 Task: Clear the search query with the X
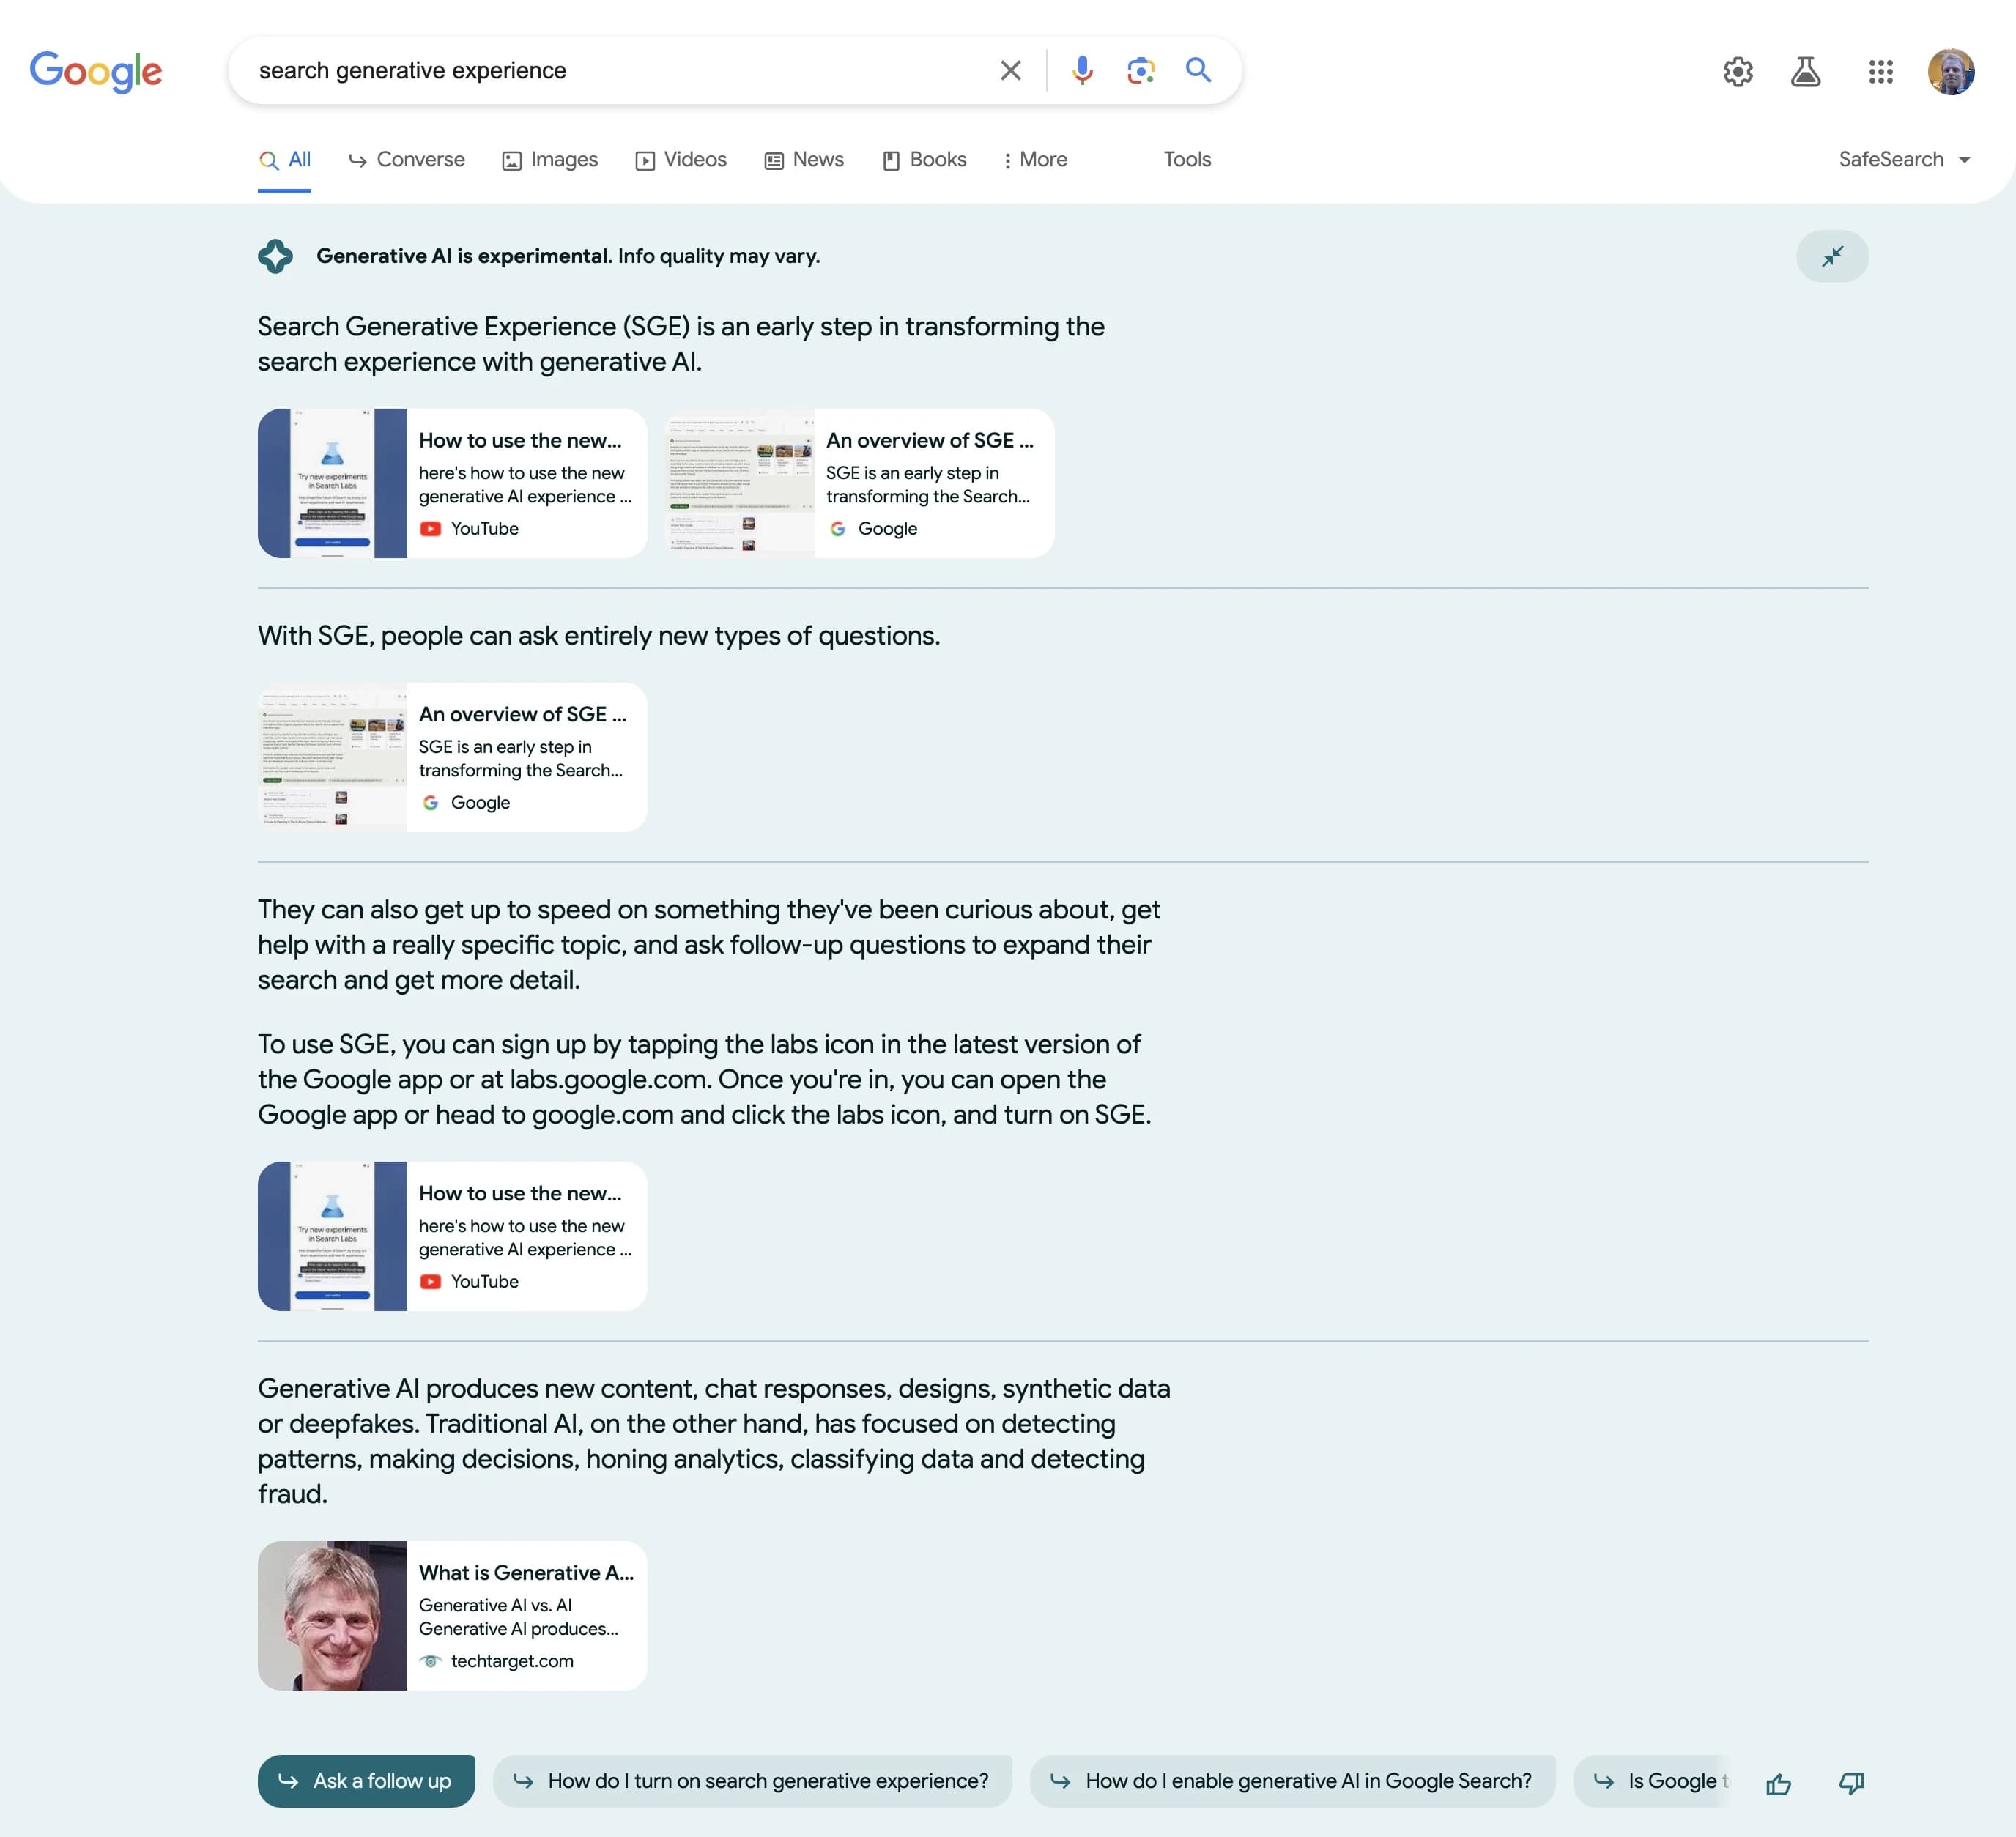(x=1010, y=70)
